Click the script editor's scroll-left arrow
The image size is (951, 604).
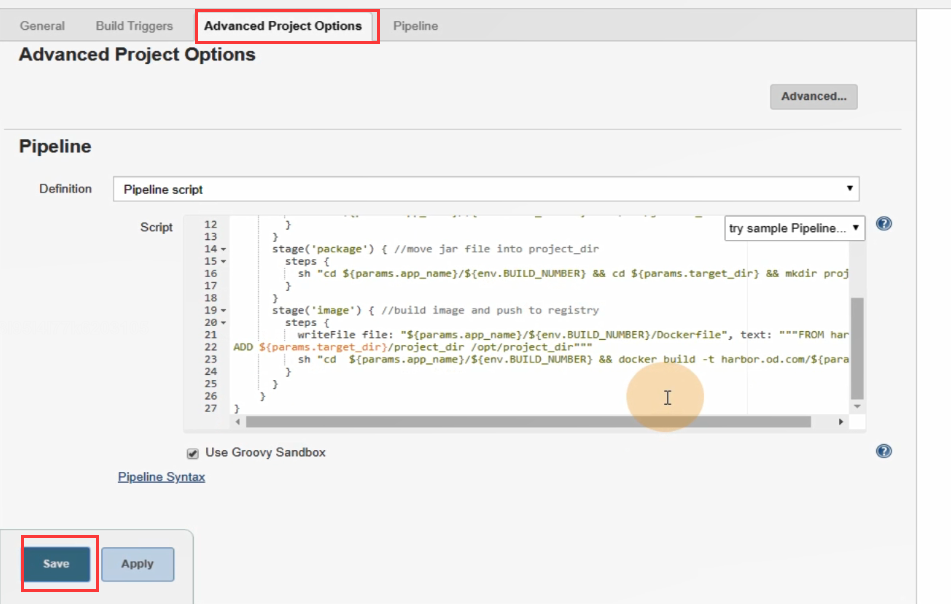point(239,422)
